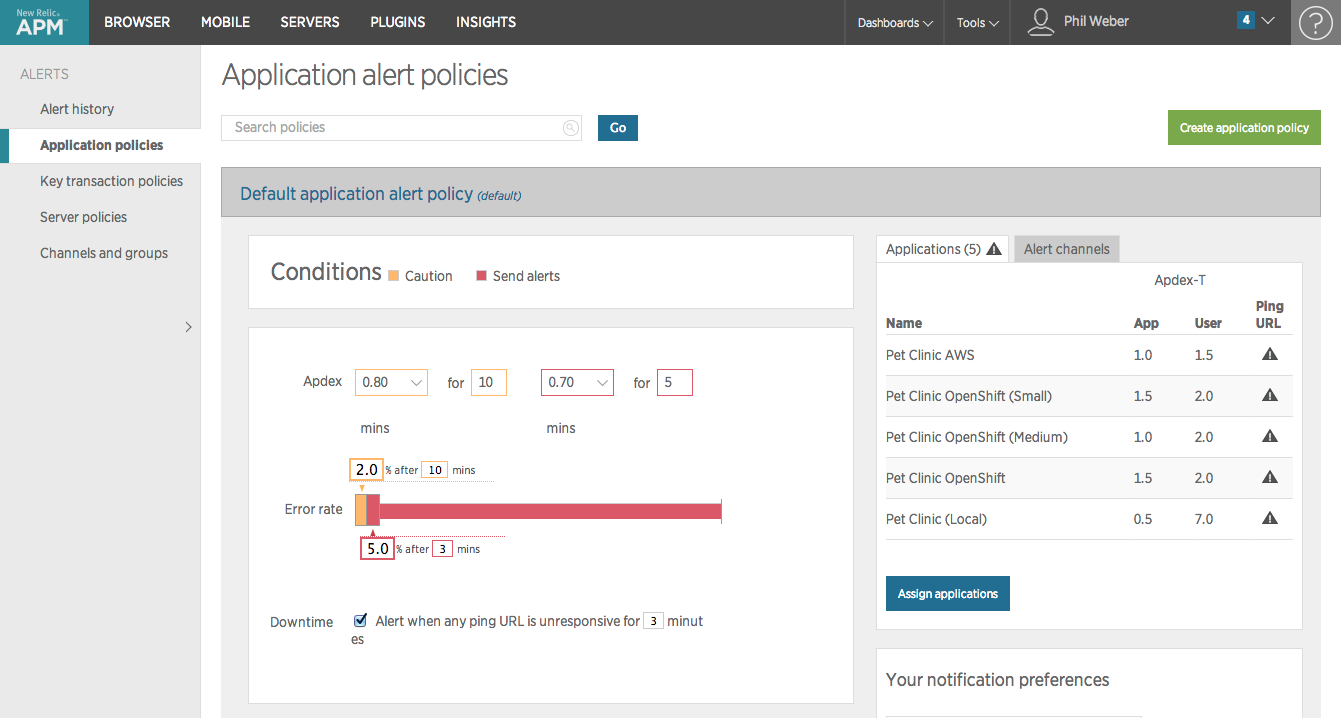
Task: Click the user avatar icon beside Phil Weber
Action: tap(1041, 22)
